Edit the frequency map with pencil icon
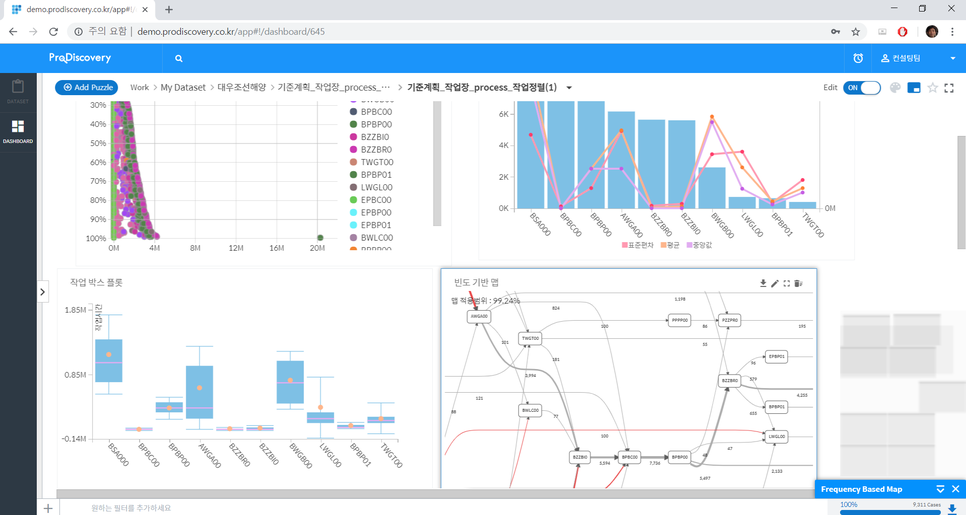Viewport: 966px width, 515px height. 775,284
